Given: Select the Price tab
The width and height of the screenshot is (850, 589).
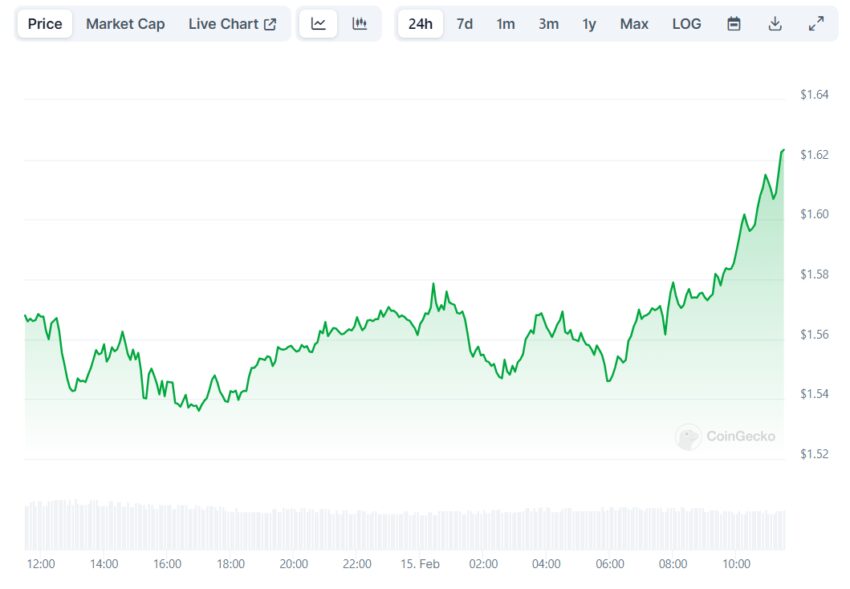Looking at the screenshot, I should tap(45, 24).
